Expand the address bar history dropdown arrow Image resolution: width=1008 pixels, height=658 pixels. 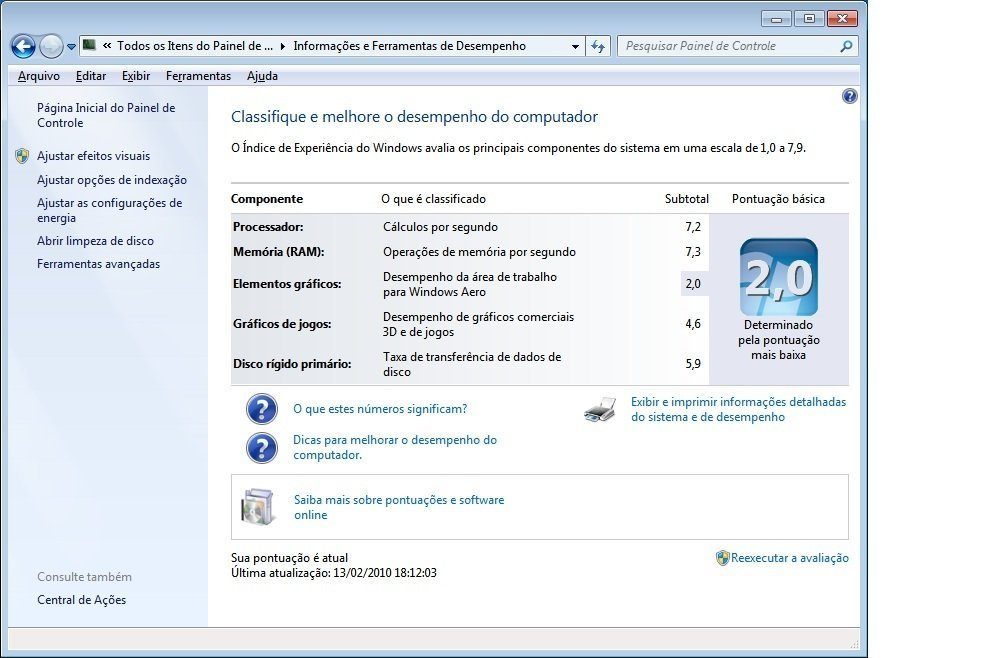coord(575,46)
